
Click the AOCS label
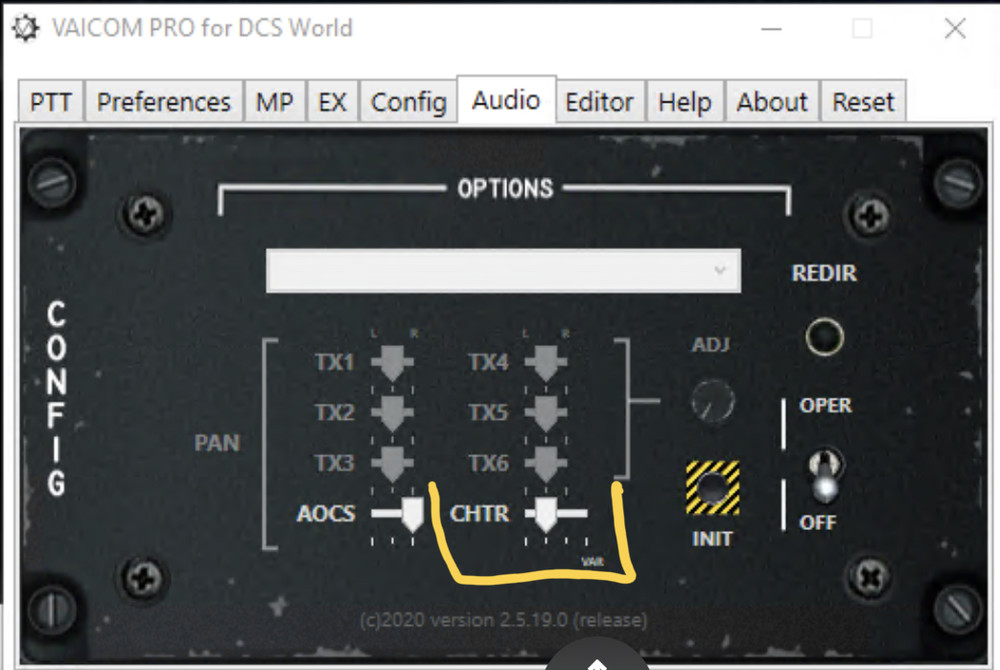coord(326,514)
